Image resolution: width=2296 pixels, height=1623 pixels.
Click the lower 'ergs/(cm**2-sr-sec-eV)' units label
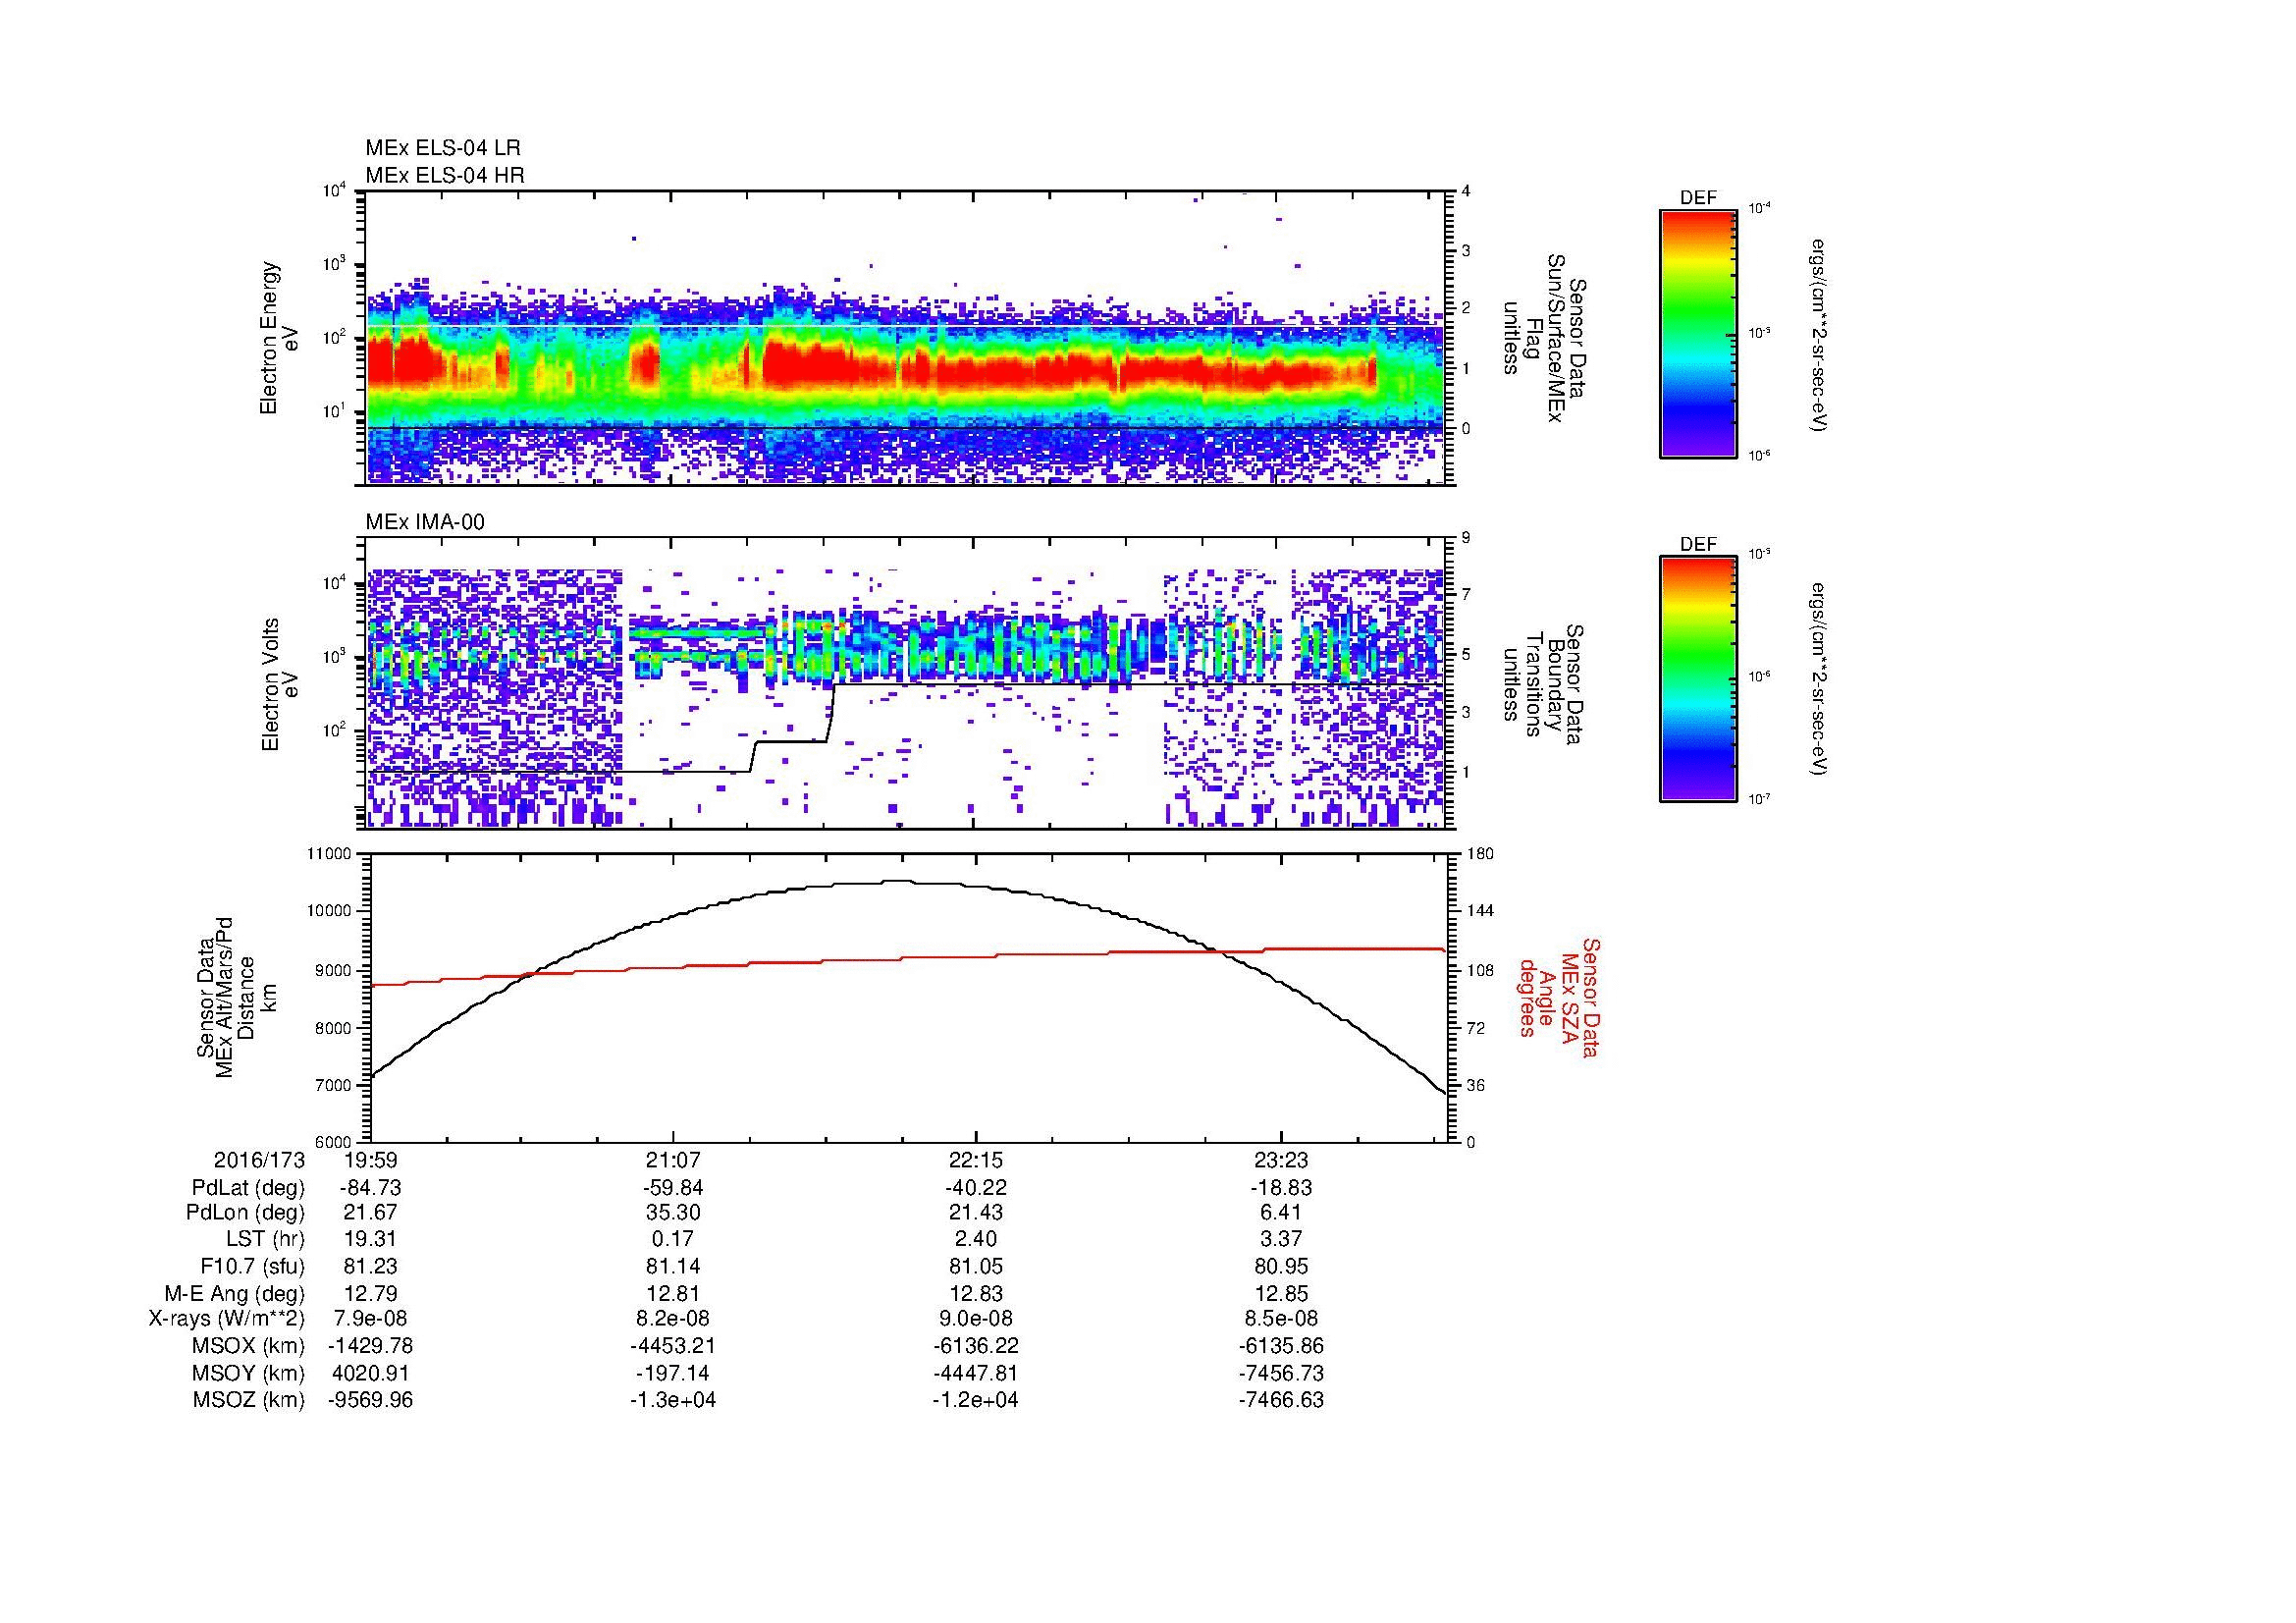(x=1820, y=680)
